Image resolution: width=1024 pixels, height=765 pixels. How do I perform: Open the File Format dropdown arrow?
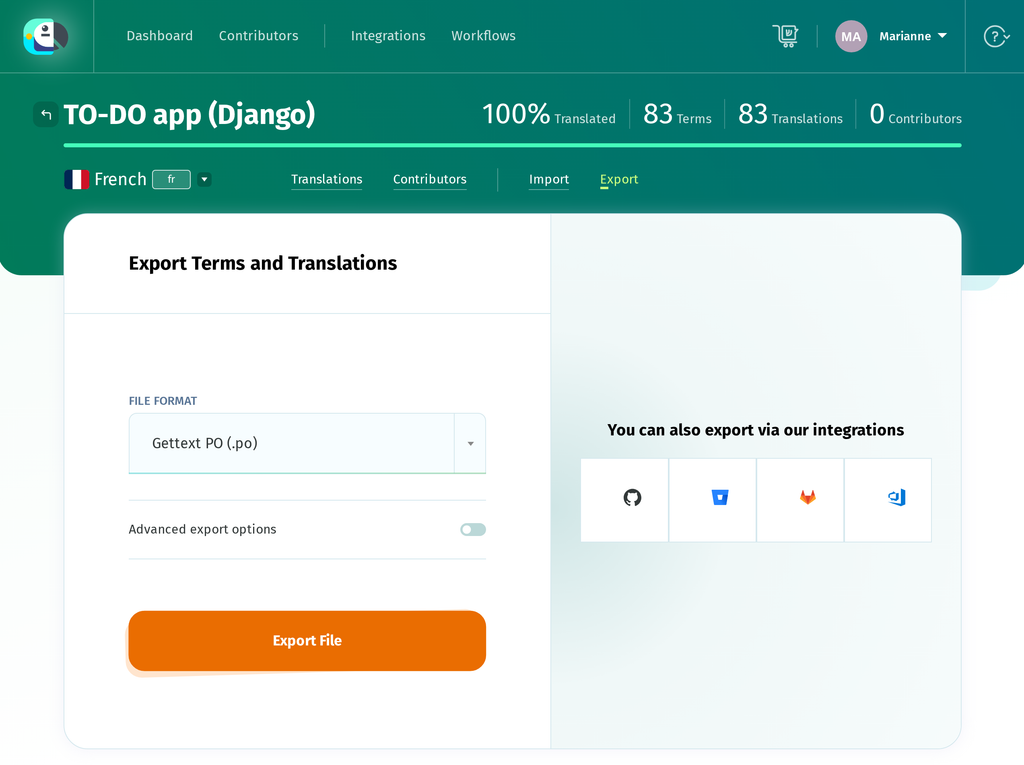coord(470,444)
